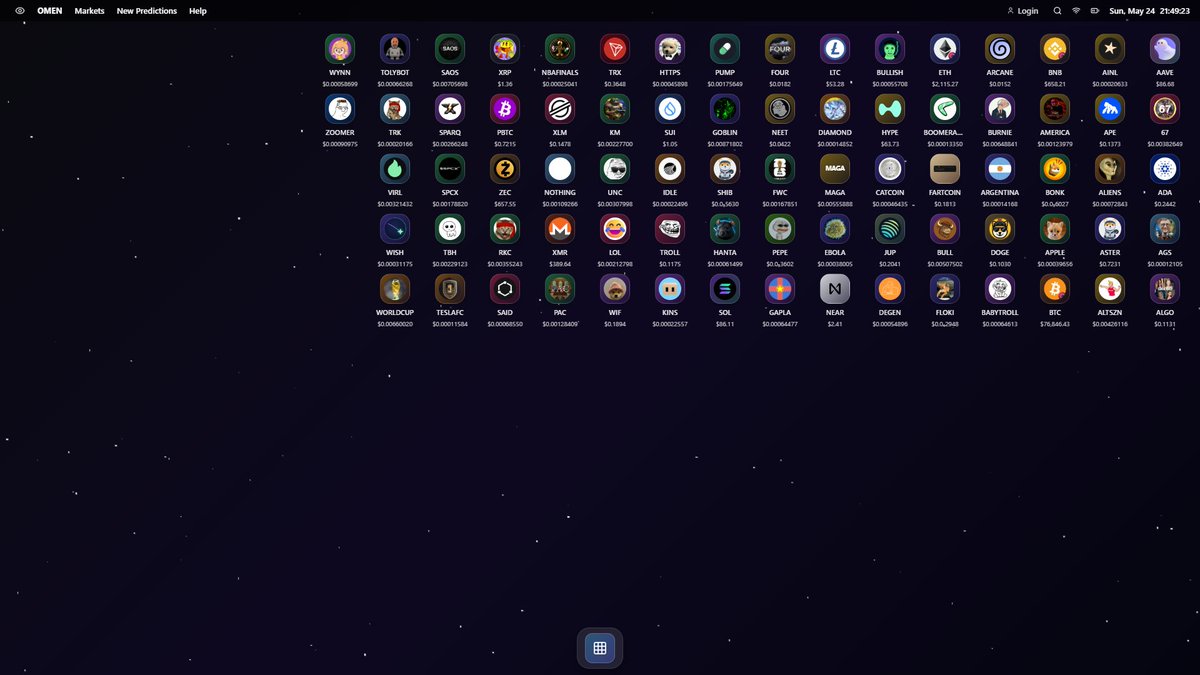Click the LTC price $53.28
1200x675 pixels.
(x=835, y=84)
